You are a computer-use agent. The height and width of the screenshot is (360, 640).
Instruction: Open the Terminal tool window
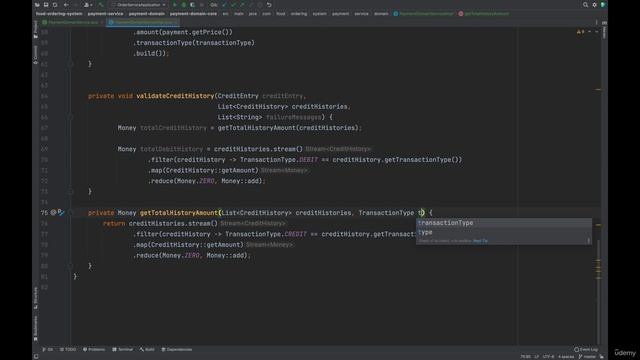tap(123, 349)
